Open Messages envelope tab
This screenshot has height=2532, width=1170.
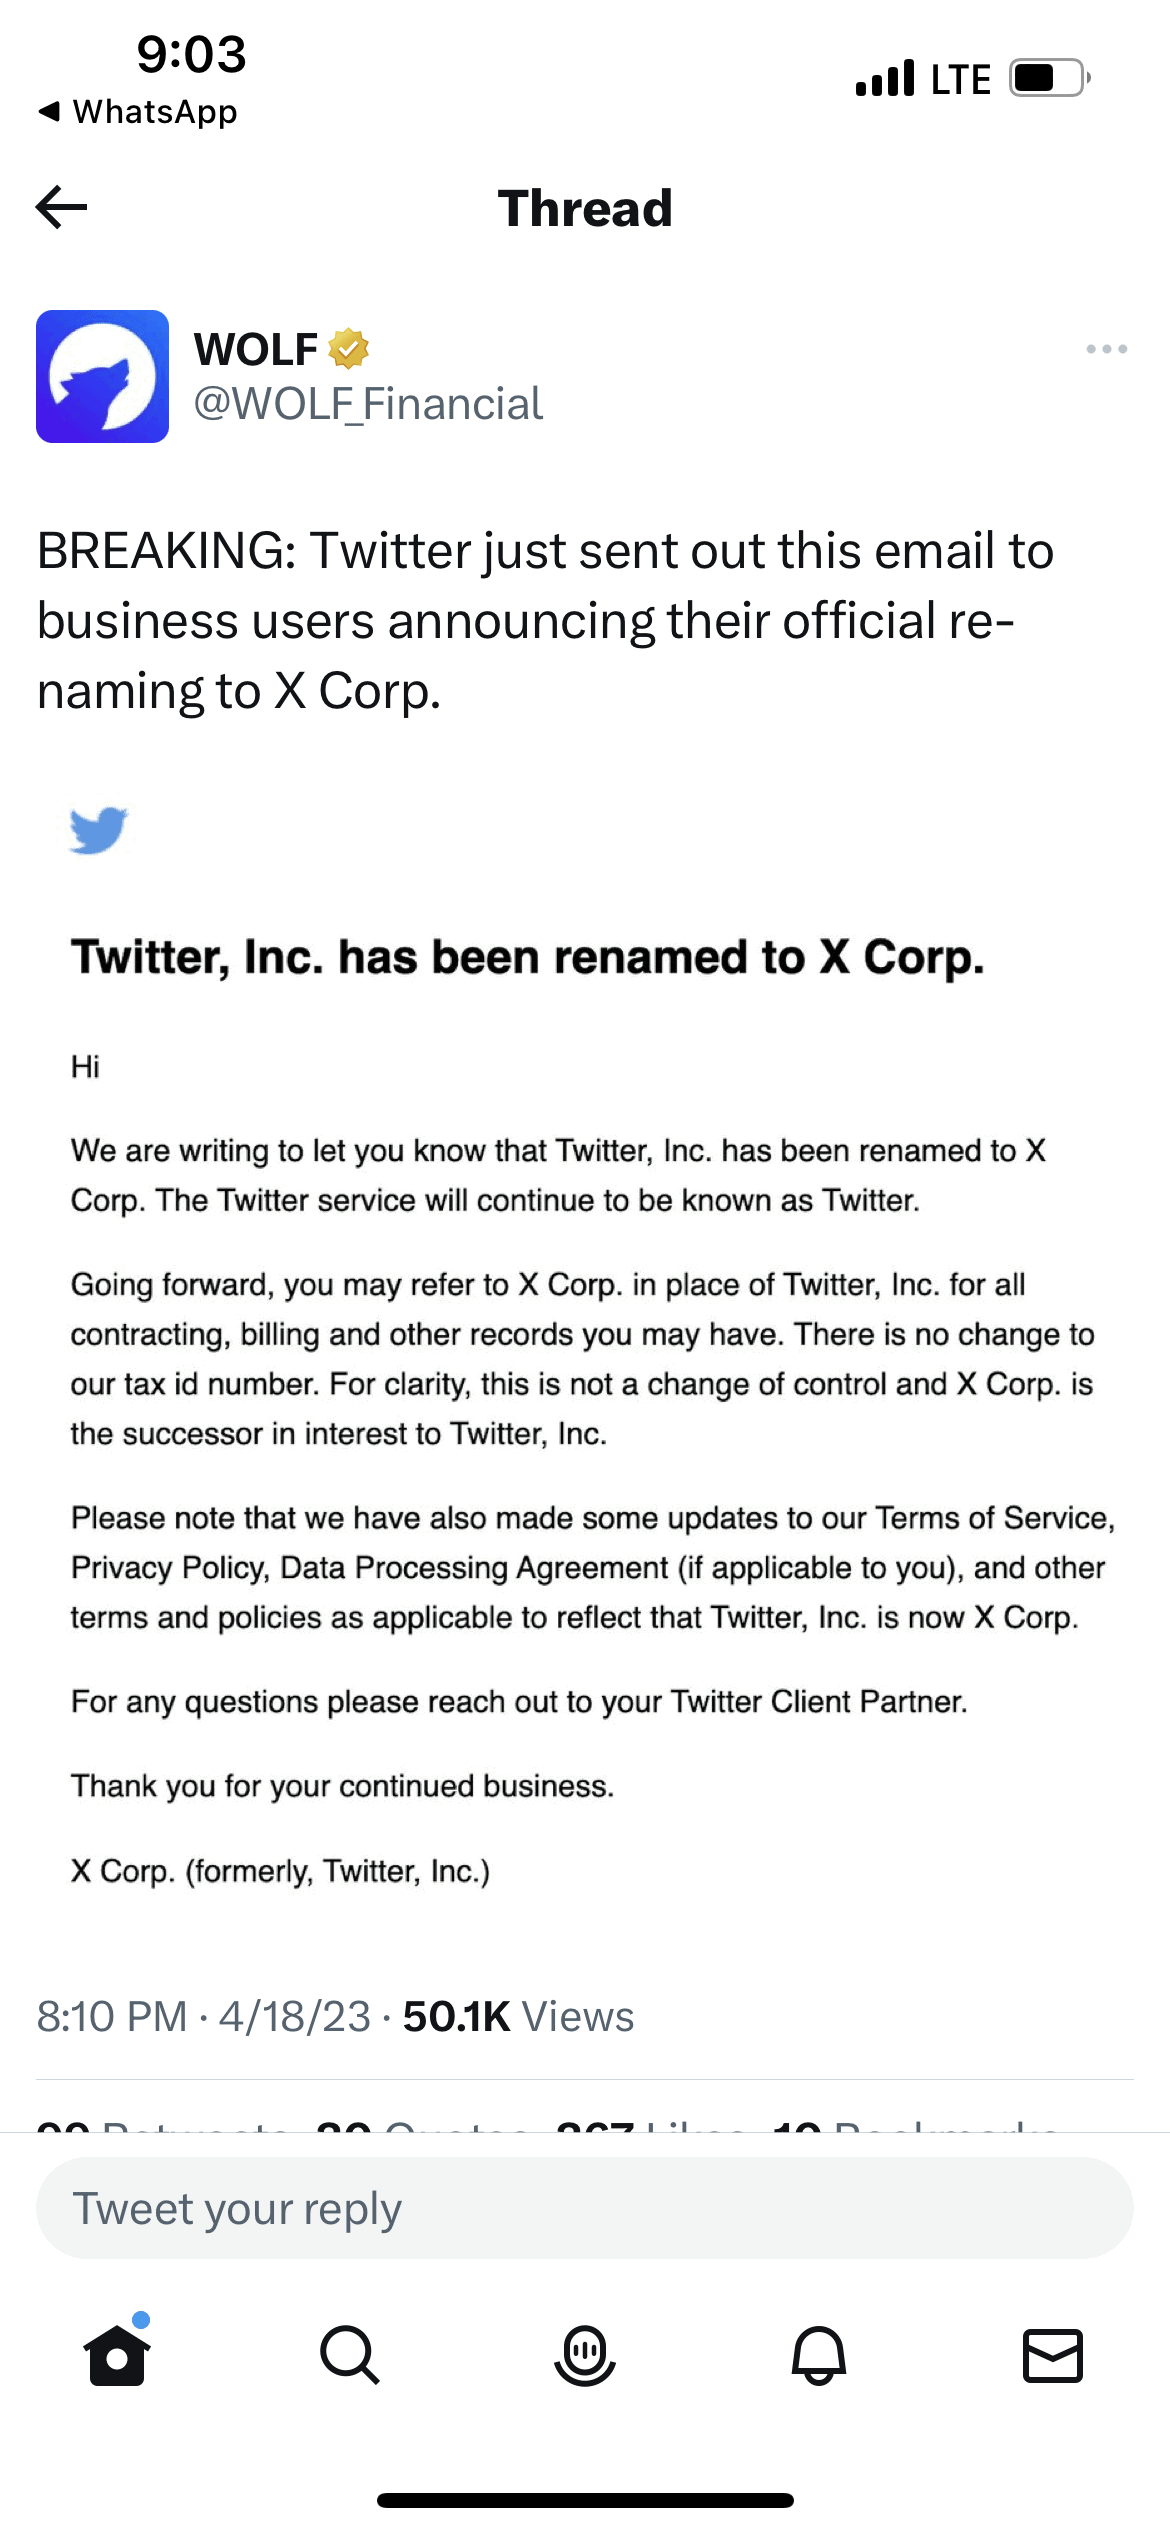1053,2355
